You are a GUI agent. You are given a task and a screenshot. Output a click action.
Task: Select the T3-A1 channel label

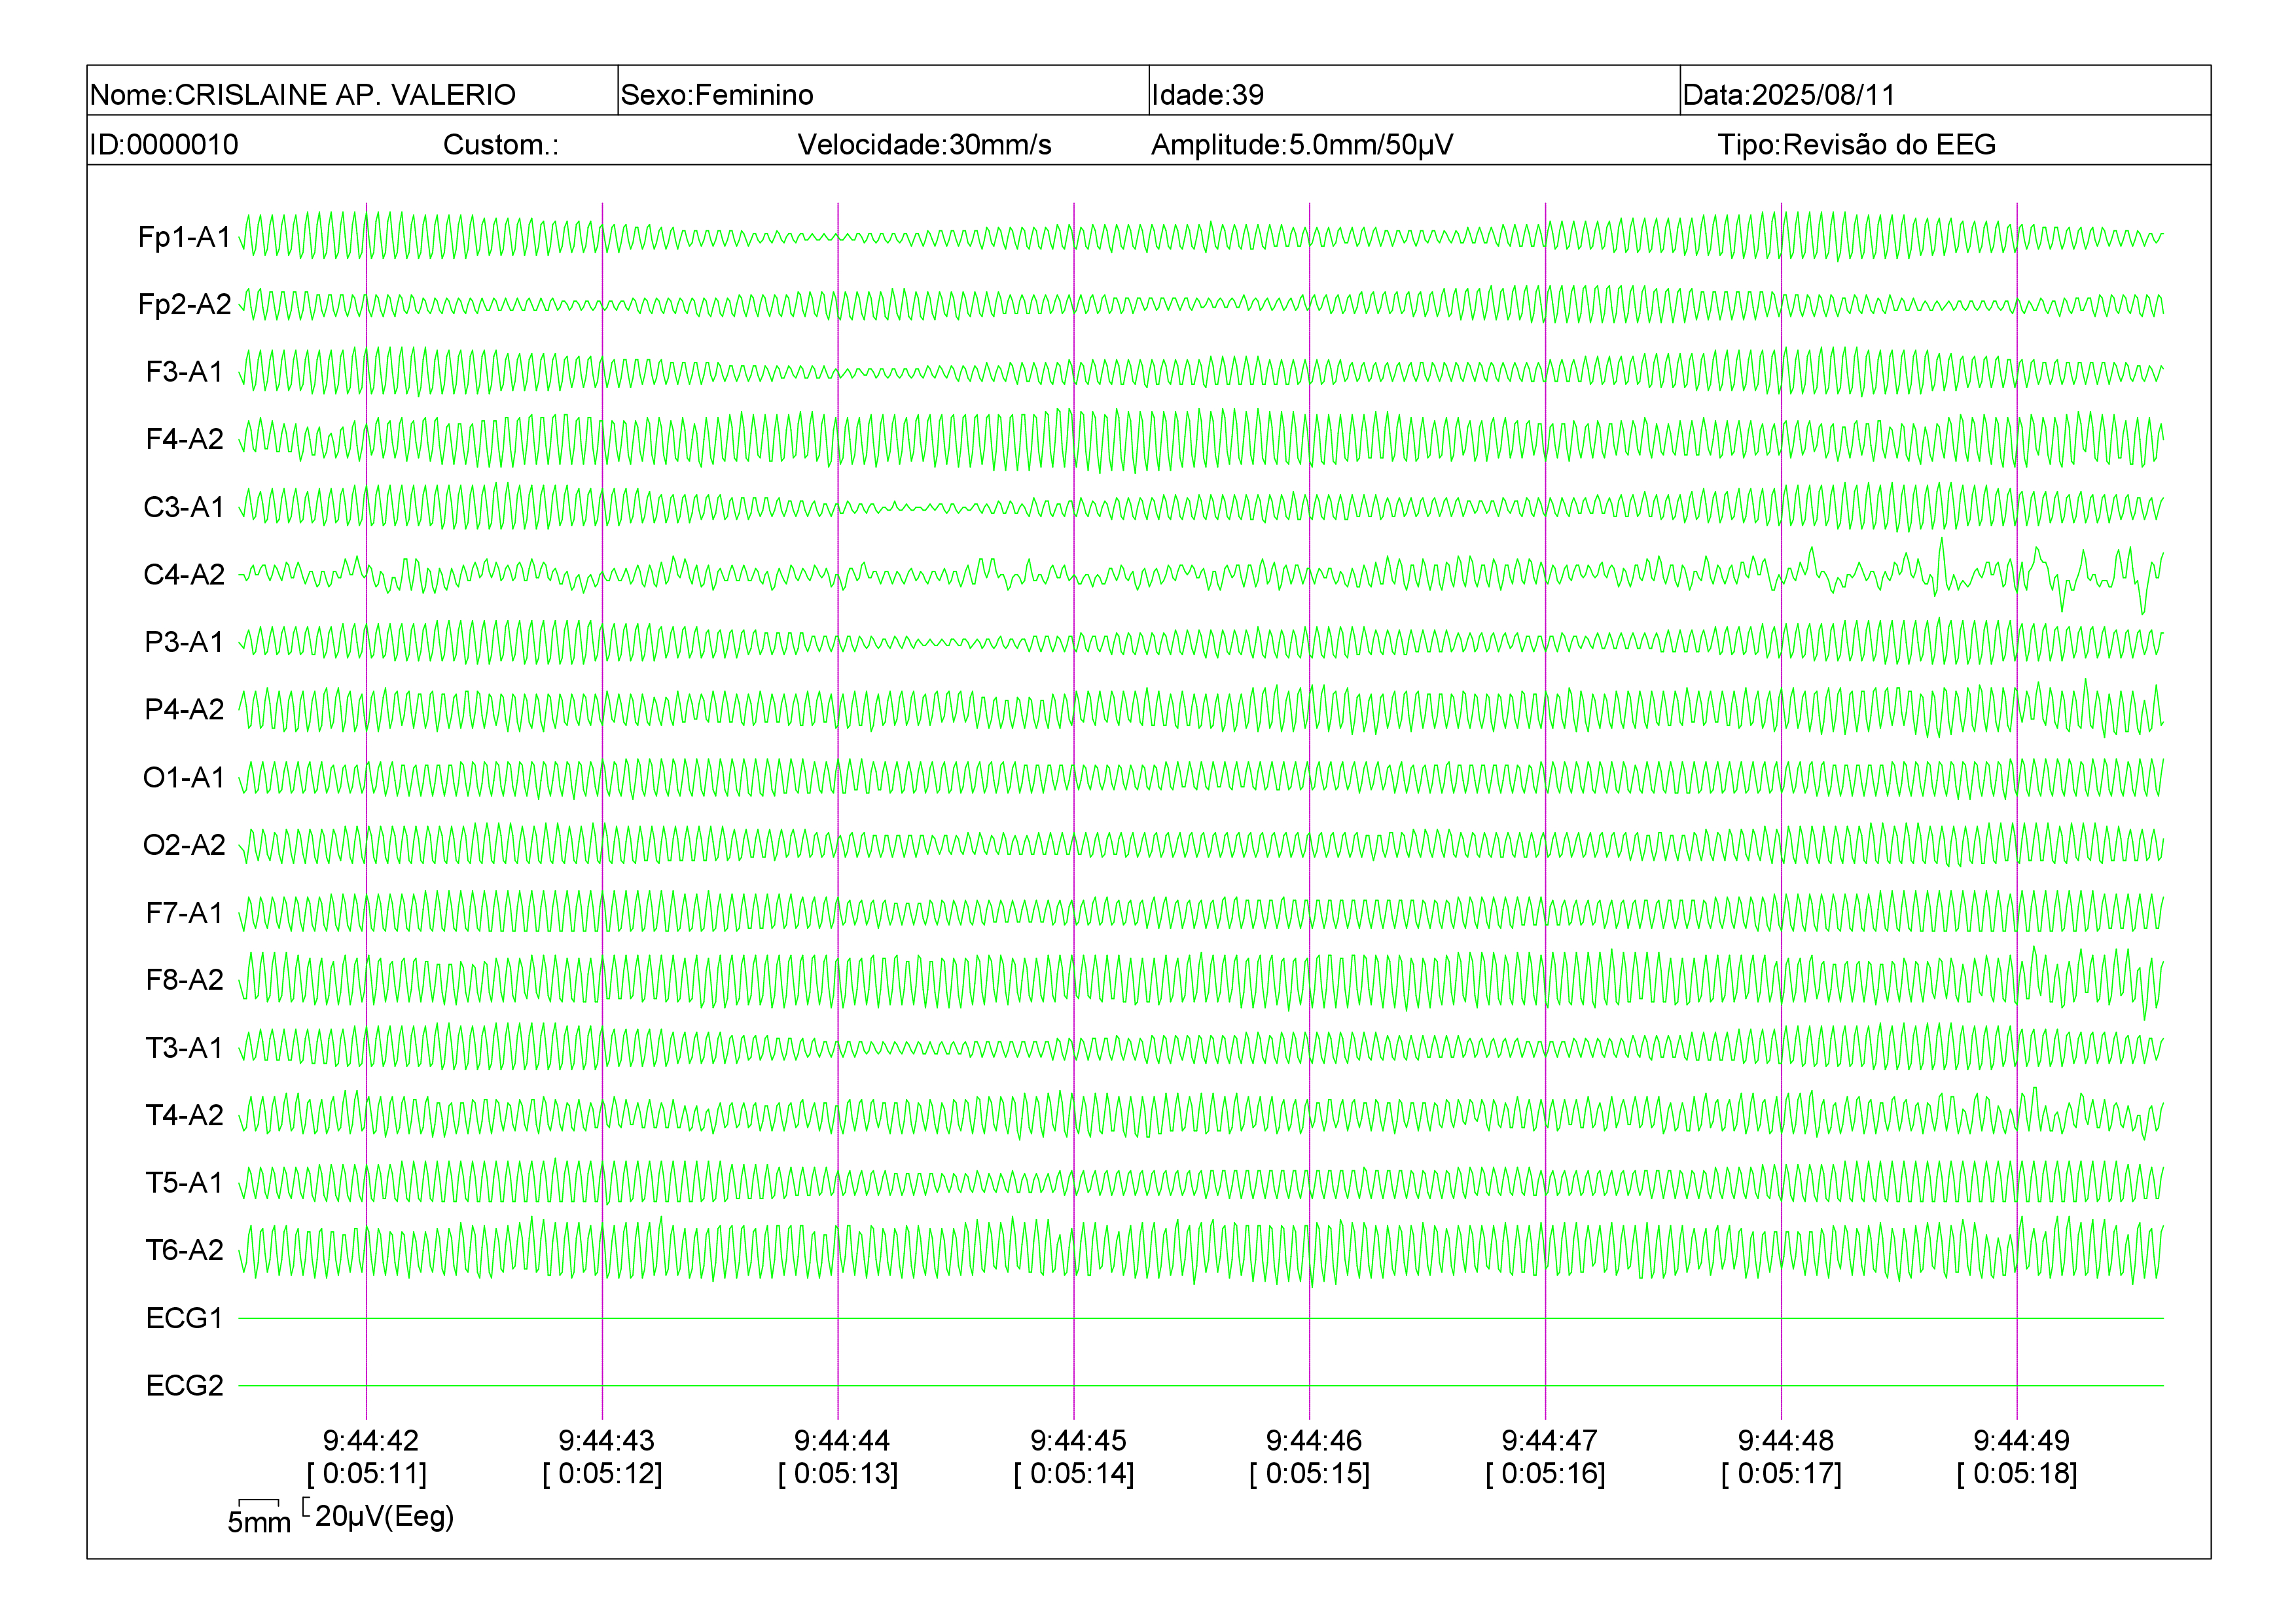184,1047
